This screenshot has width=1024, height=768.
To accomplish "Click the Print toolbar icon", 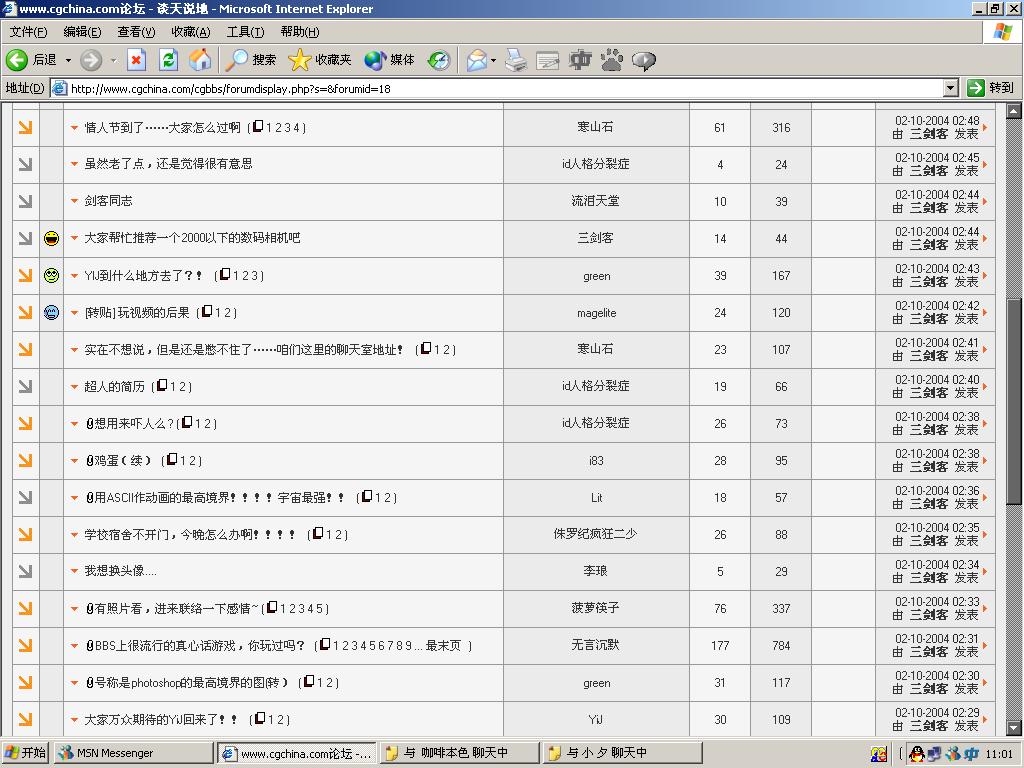I will [x=516, y=60].
